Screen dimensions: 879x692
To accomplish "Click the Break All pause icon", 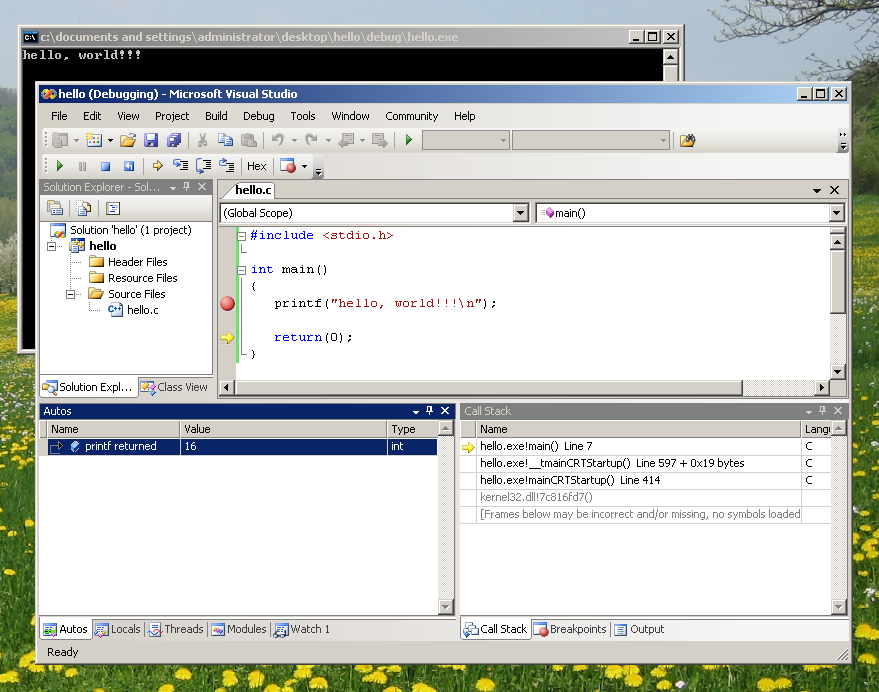I will click(x=82, y=166).
